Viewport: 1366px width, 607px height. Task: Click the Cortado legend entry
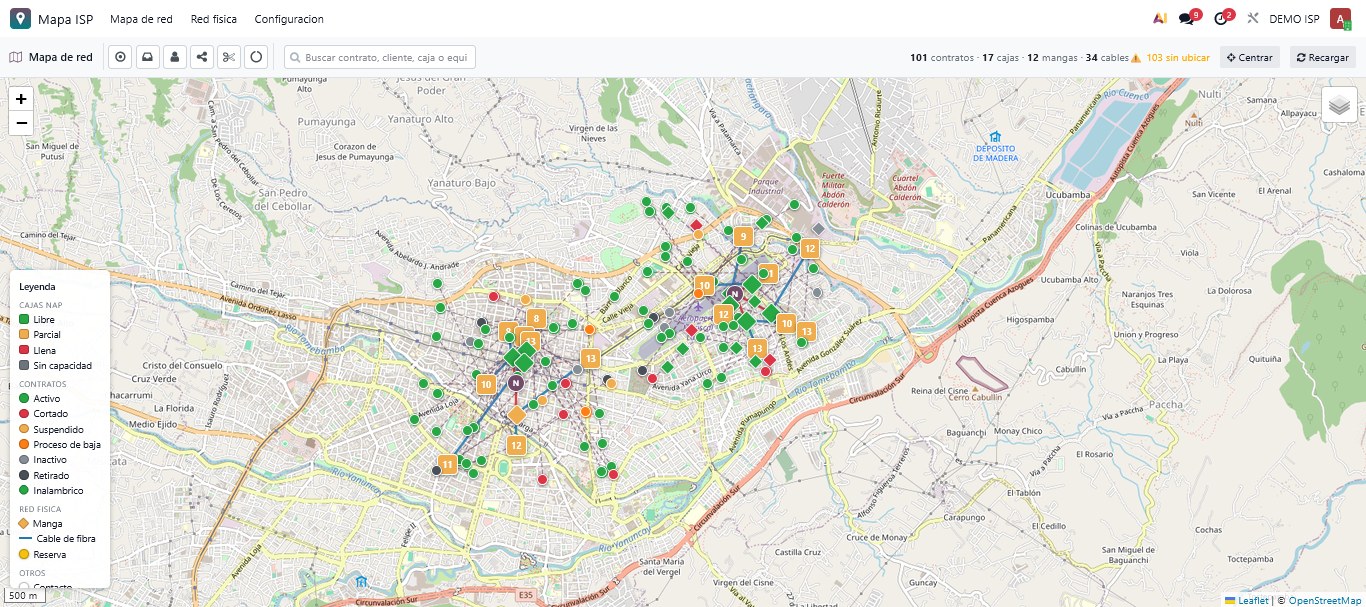(x=45, y=413)
